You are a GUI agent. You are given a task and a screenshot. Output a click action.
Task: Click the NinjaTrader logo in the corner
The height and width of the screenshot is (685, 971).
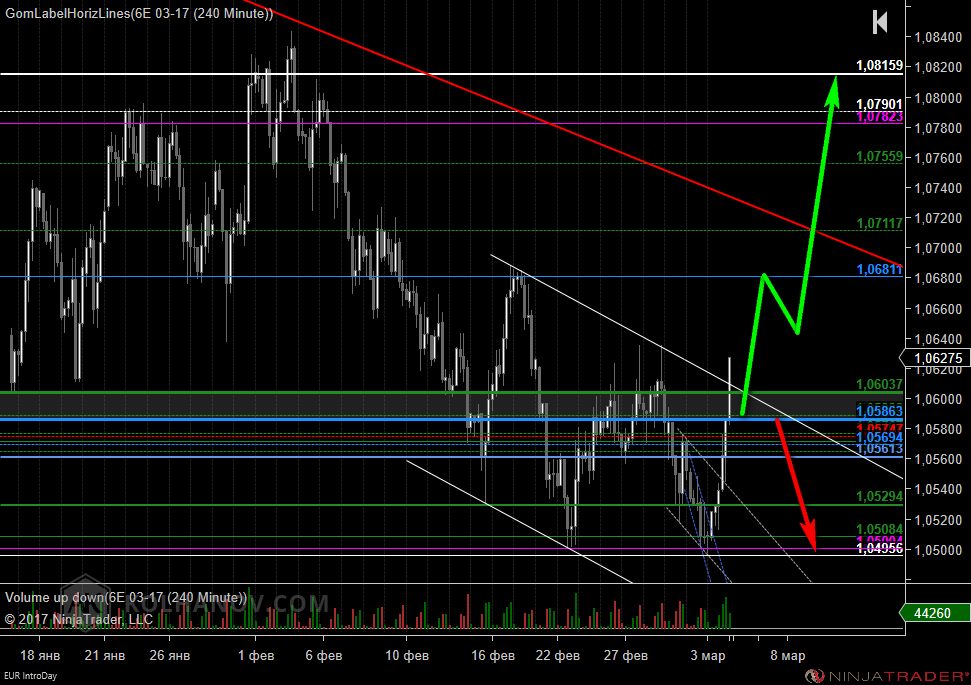(887, 676)
